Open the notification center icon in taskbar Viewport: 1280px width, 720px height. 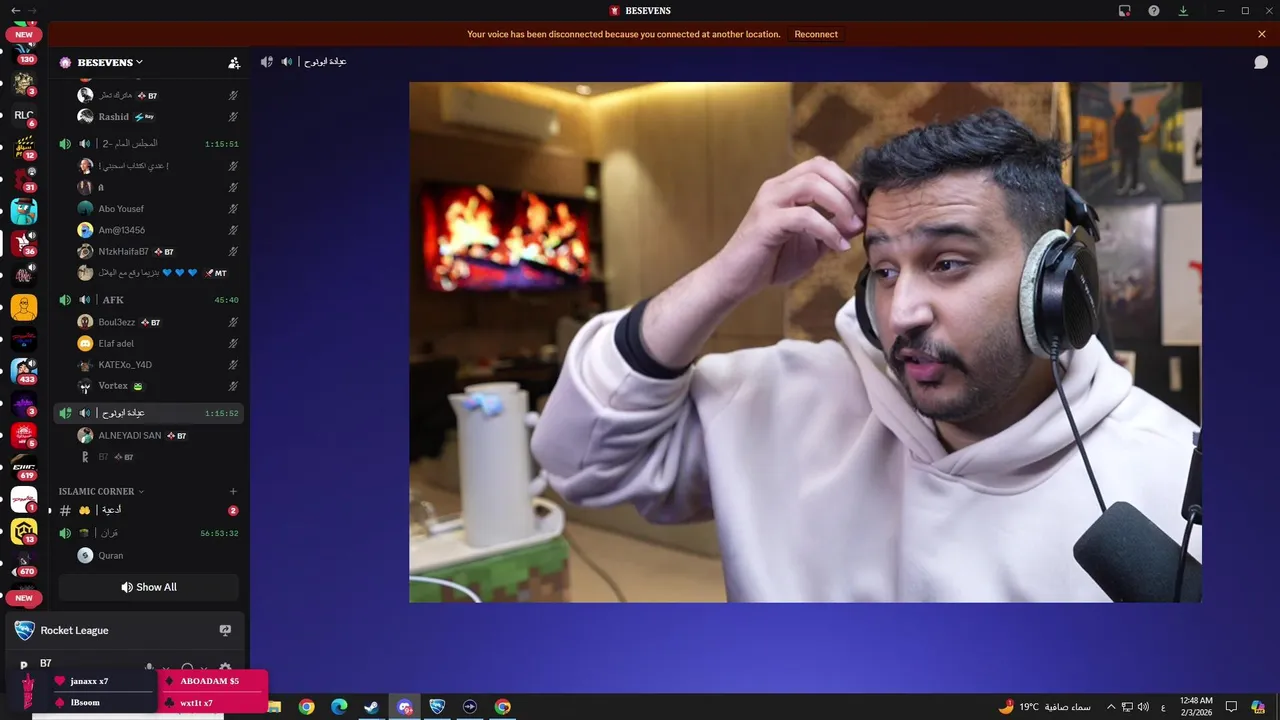point(1231,707)
